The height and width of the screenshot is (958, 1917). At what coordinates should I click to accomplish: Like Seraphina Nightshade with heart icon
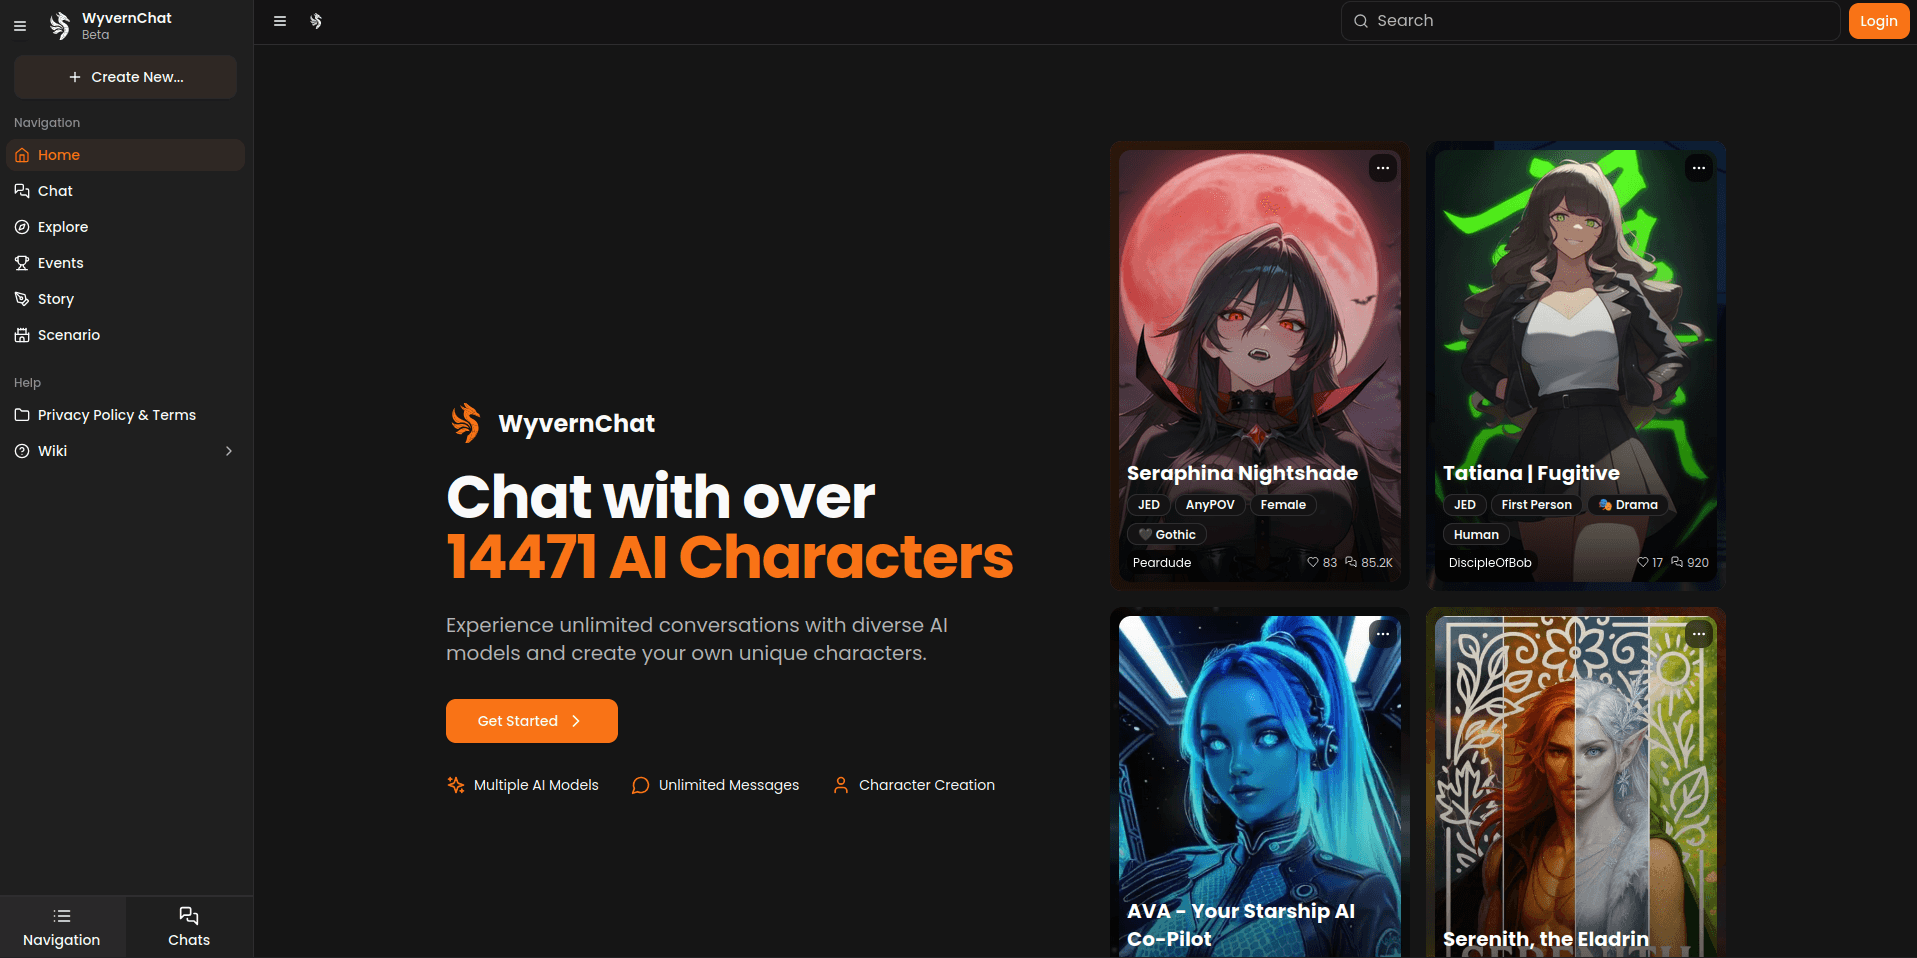pos(1313,562)
